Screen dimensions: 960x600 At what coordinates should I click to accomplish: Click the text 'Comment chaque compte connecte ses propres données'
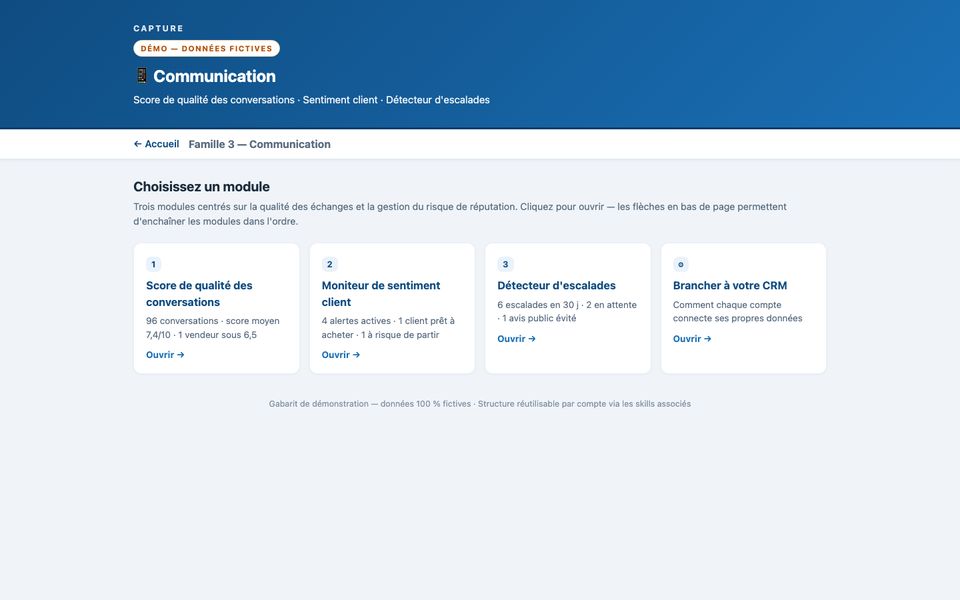point(738,312)
